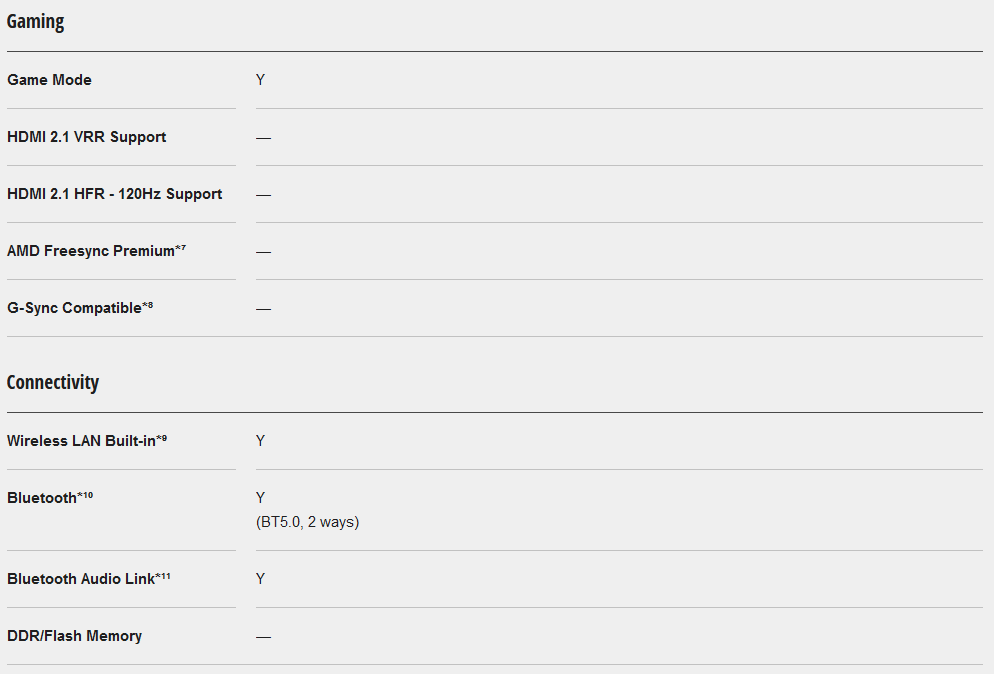Click the AMD Freesync Premium label
The image size is (994, 674).
(90, 251)
